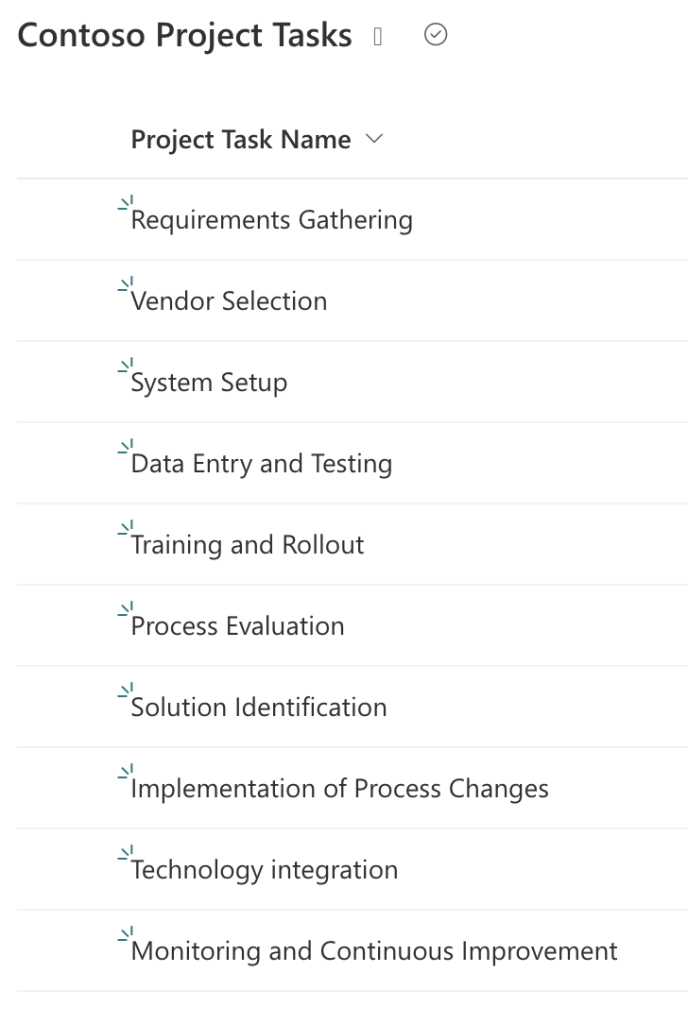Open the Technology integration task
The width and height of the screenshot is (688, 1024).
[x=265, y=869]
